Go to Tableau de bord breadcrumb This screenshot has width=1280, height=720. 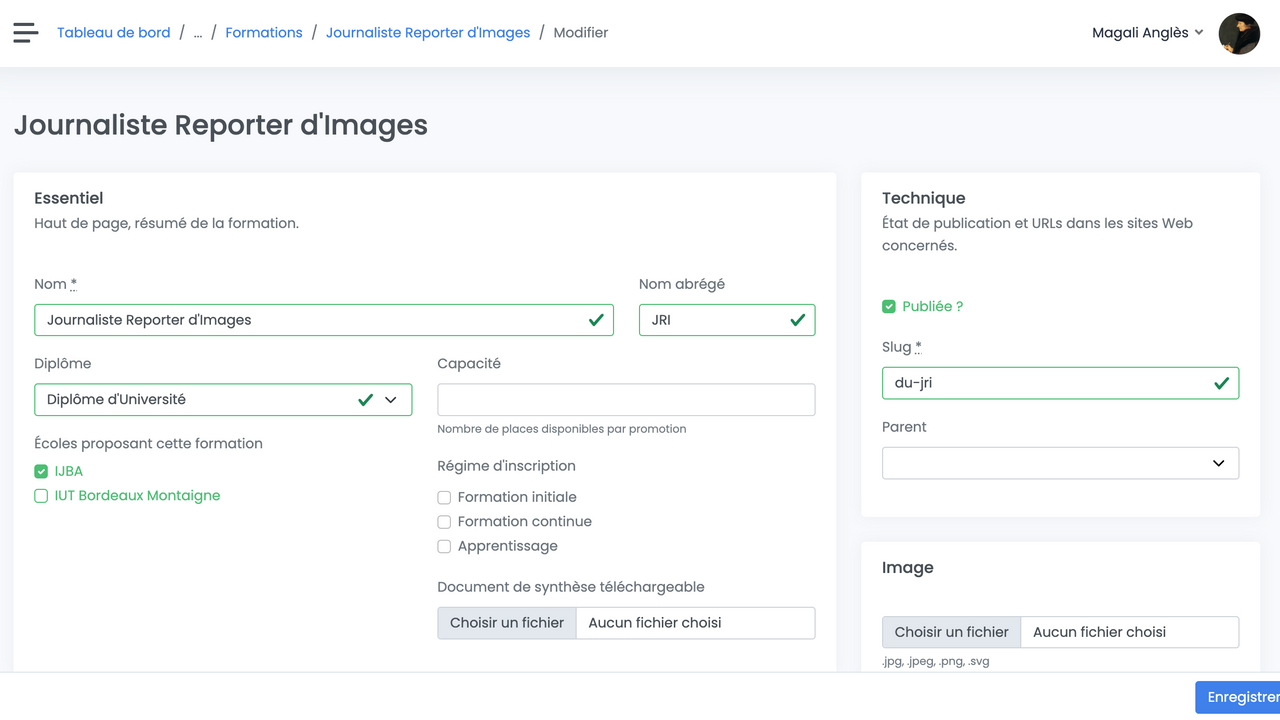point(113,33)
